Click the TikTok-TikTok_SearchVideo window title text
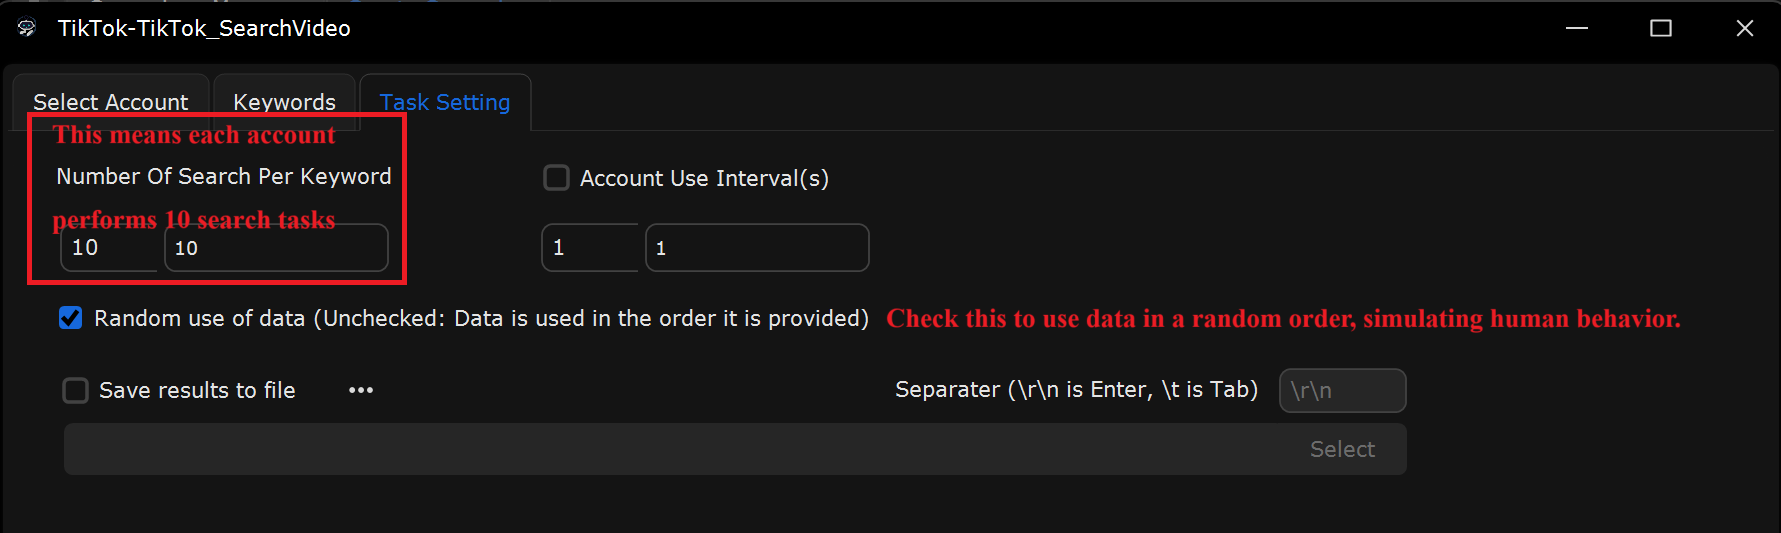The image size is (1781, 533). click(x=204, y=28)
